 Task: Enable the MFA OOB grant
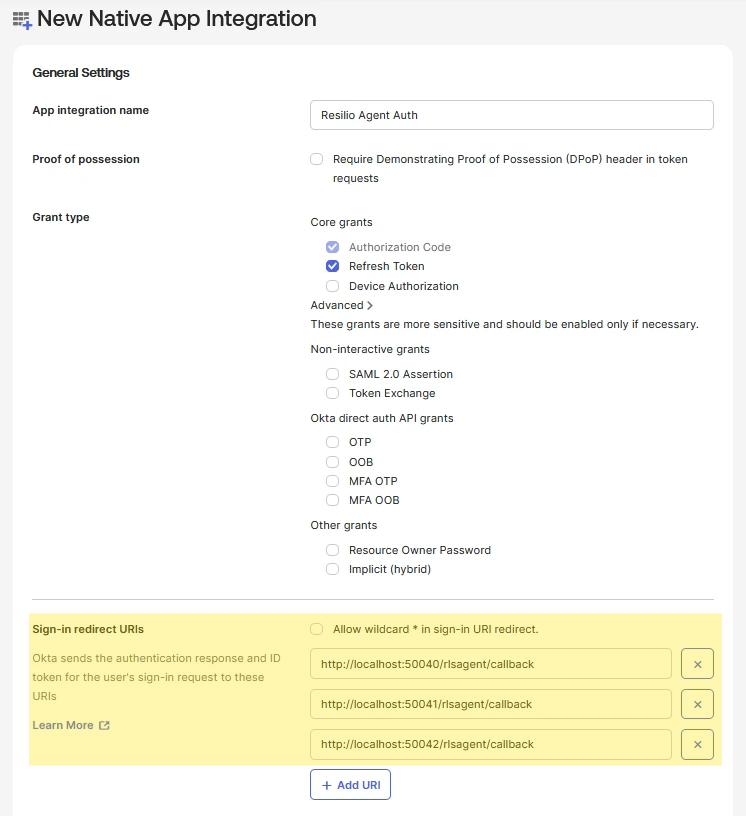[332, 500]
